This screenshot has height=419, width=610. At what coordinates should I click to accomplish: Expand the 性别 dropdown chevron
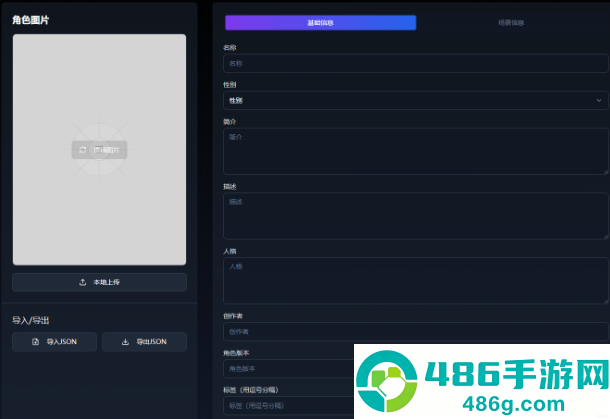point(599,100)
